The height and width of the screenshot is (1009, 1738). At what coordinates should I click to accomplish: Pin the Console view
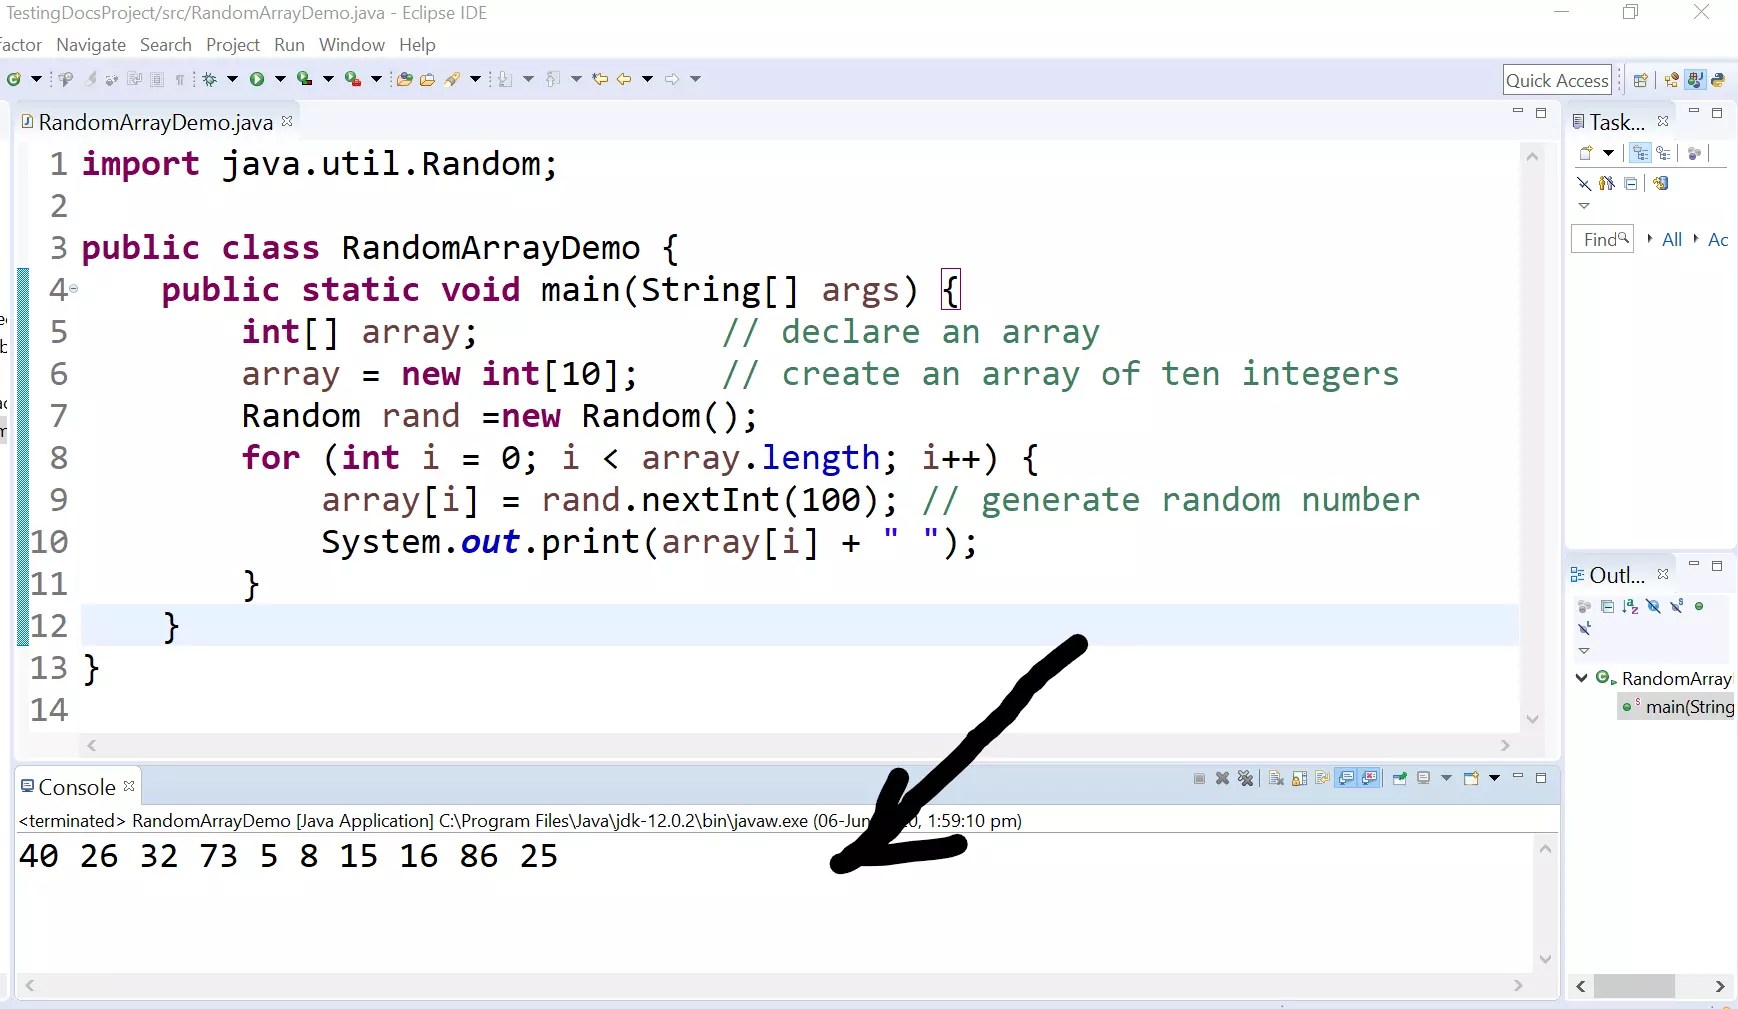click(1398, 779)
